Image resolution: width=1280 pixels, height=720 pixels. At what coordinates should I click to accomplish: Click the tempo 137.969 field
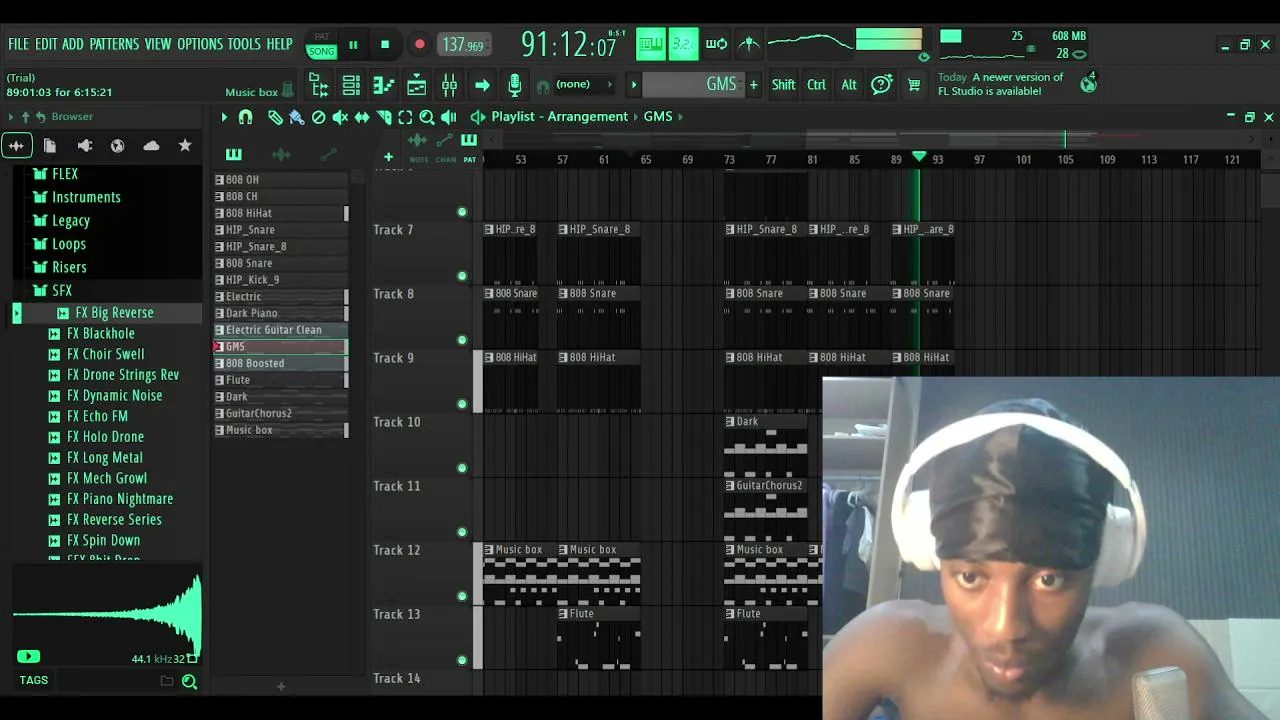[x=463, y=45]
